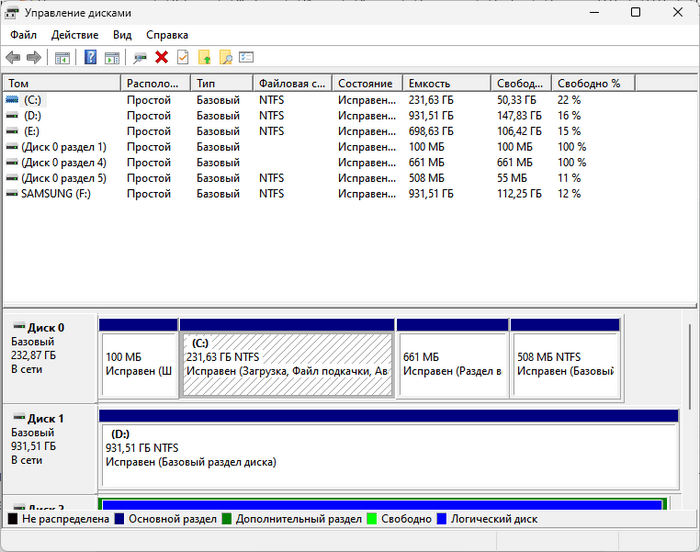Click the folder with green arrow icon
The image size is (700, 552).
204,58
